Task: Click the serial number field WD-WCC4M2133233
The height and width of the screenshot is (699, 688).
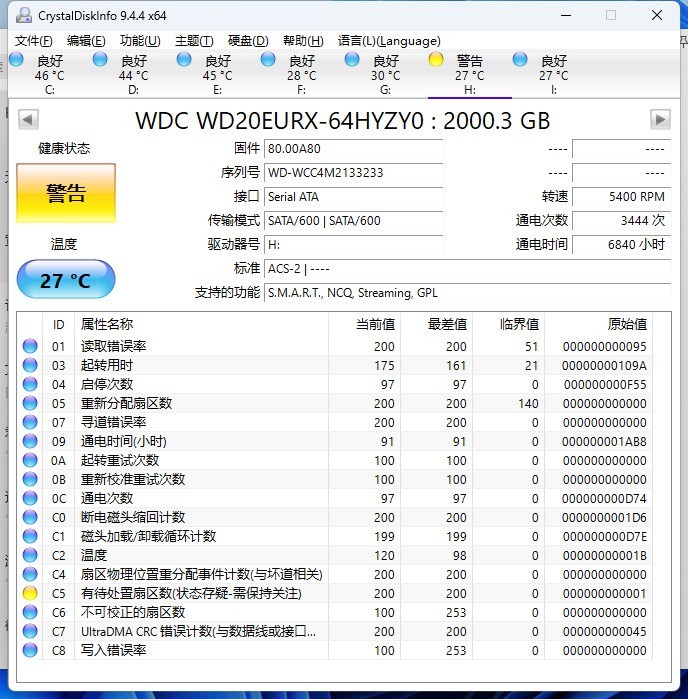Action: coord(354,173)
